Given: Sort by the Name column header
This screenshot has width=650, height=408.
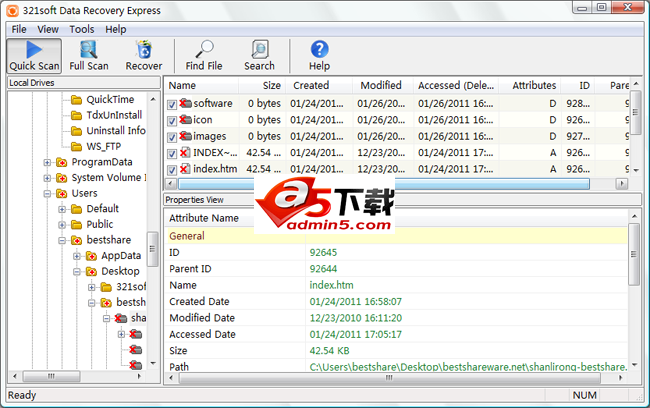Looking at the screenshot, I should pos(201,85).
